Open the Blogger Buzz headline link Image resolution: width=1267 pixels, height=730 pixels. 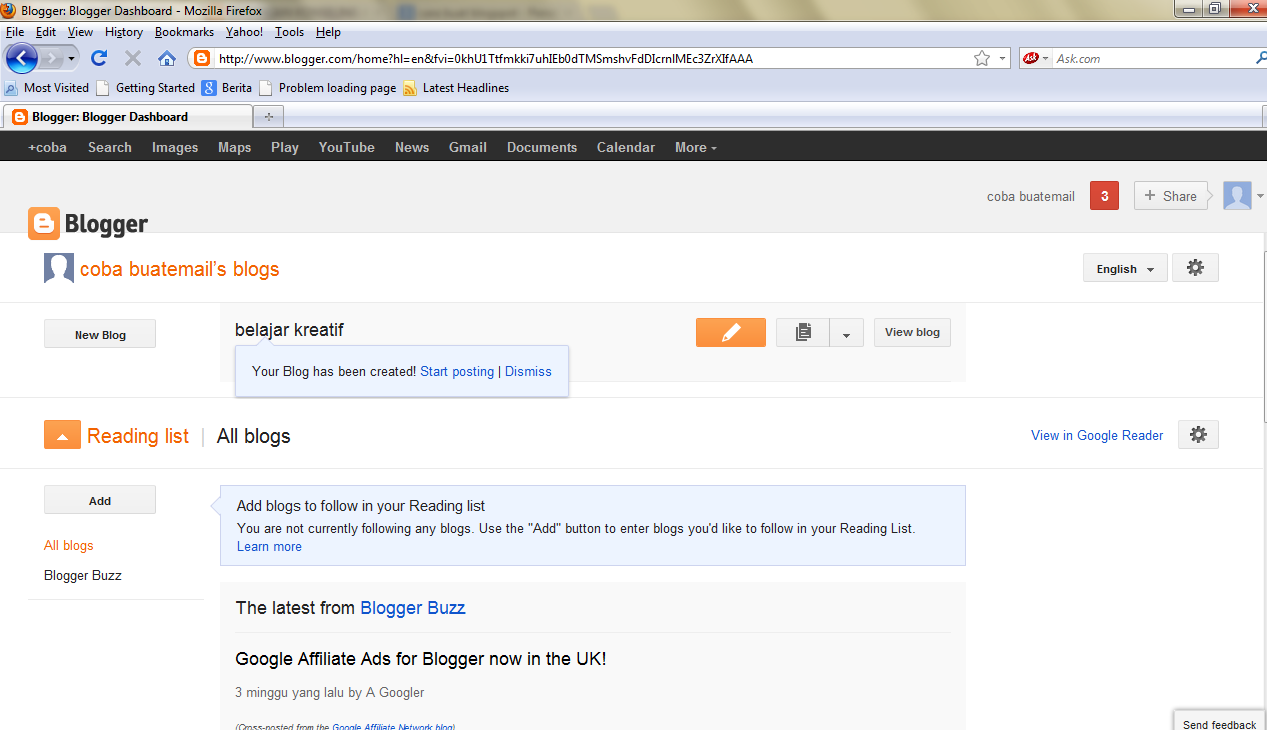tap(412, 607)
